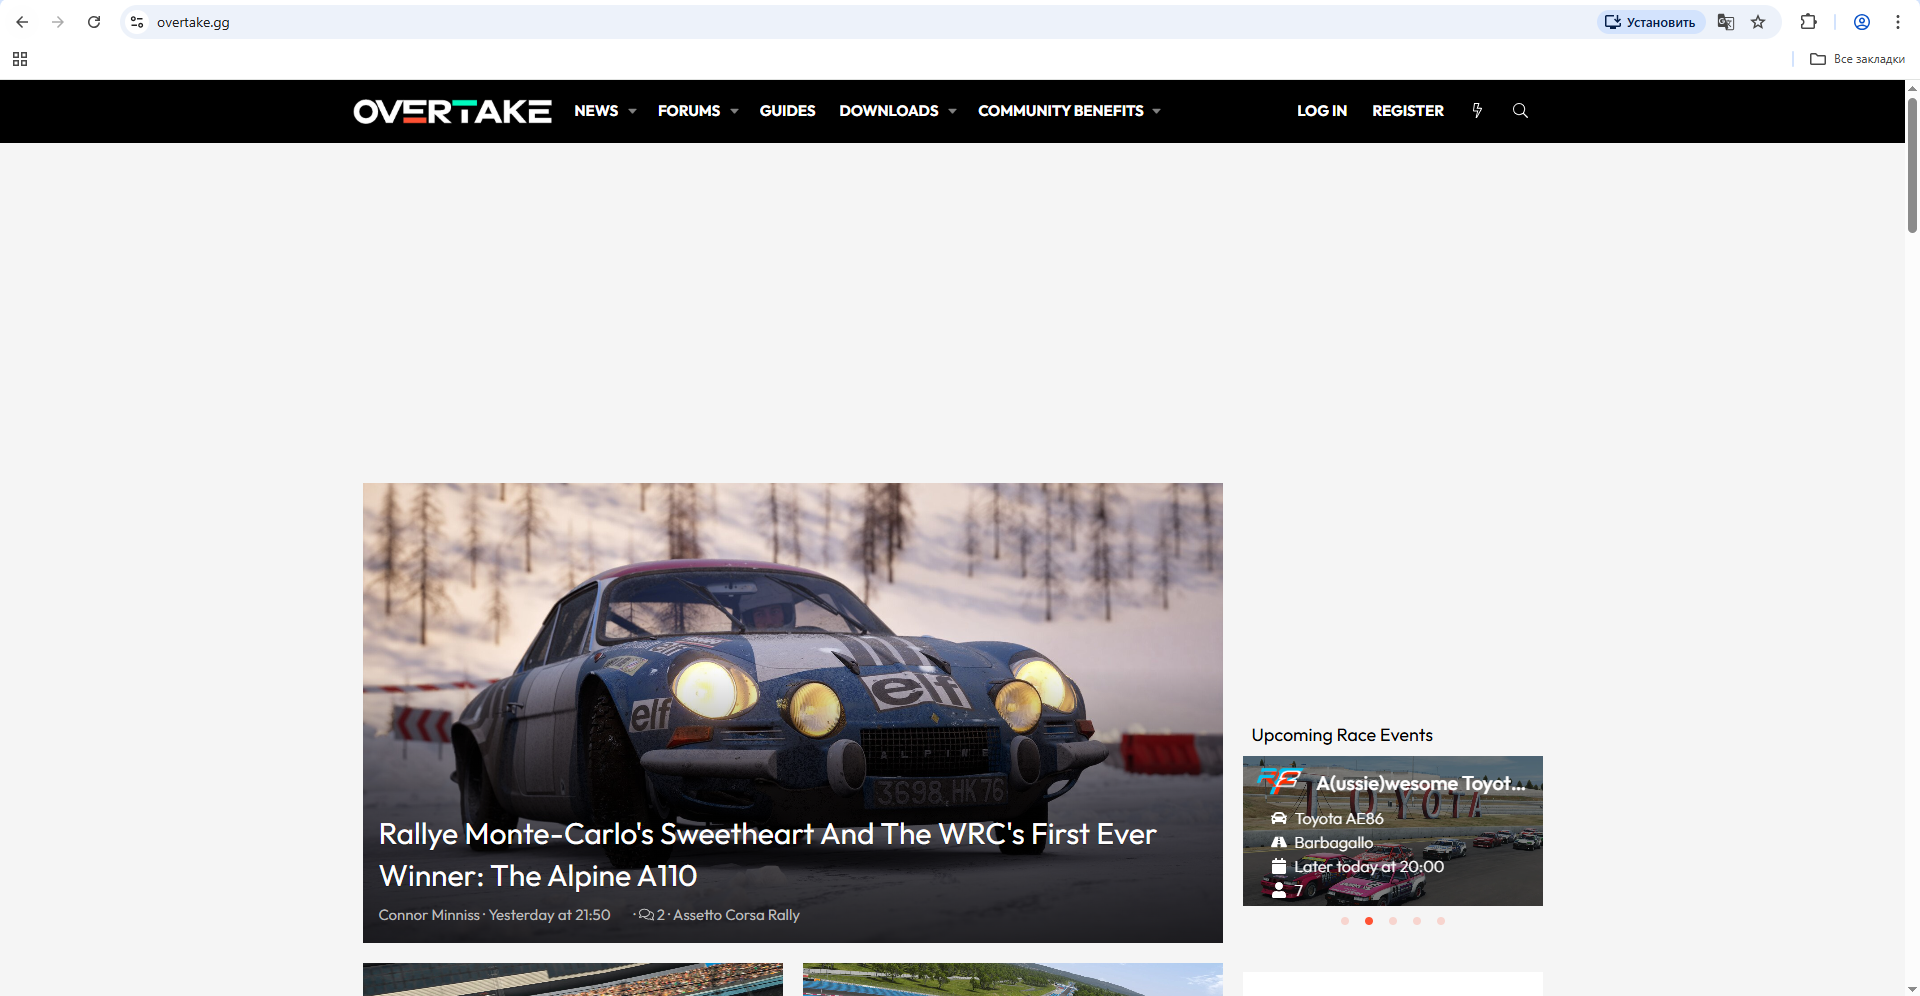
Task: Open site search with magnifier icon
Action: click(x=1520, y=111)
